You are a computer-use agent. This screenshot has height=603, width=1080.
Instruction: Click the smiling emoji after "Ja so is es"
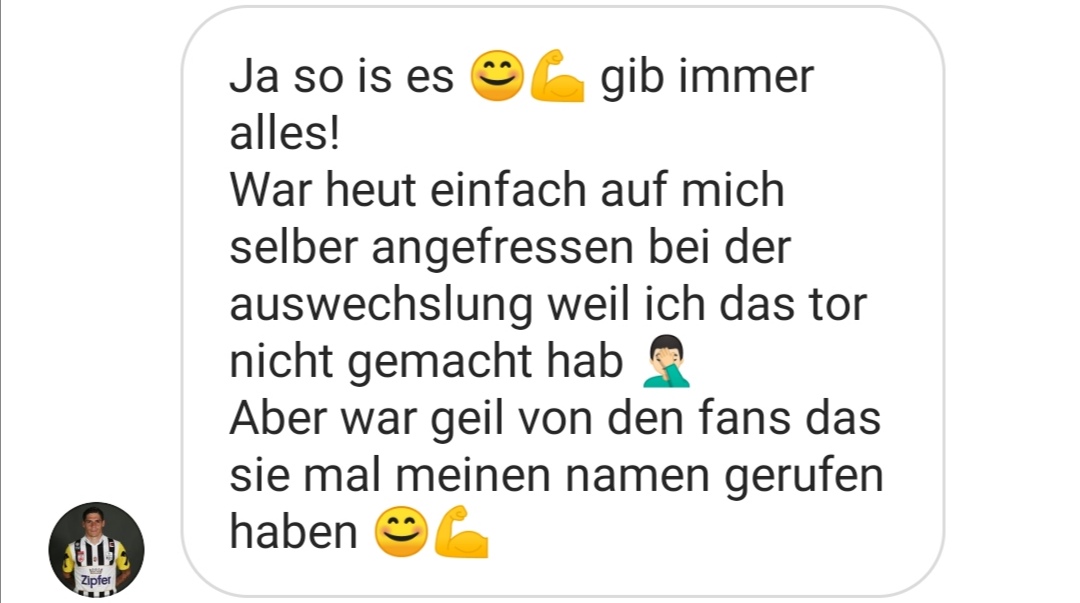(497, 76)
